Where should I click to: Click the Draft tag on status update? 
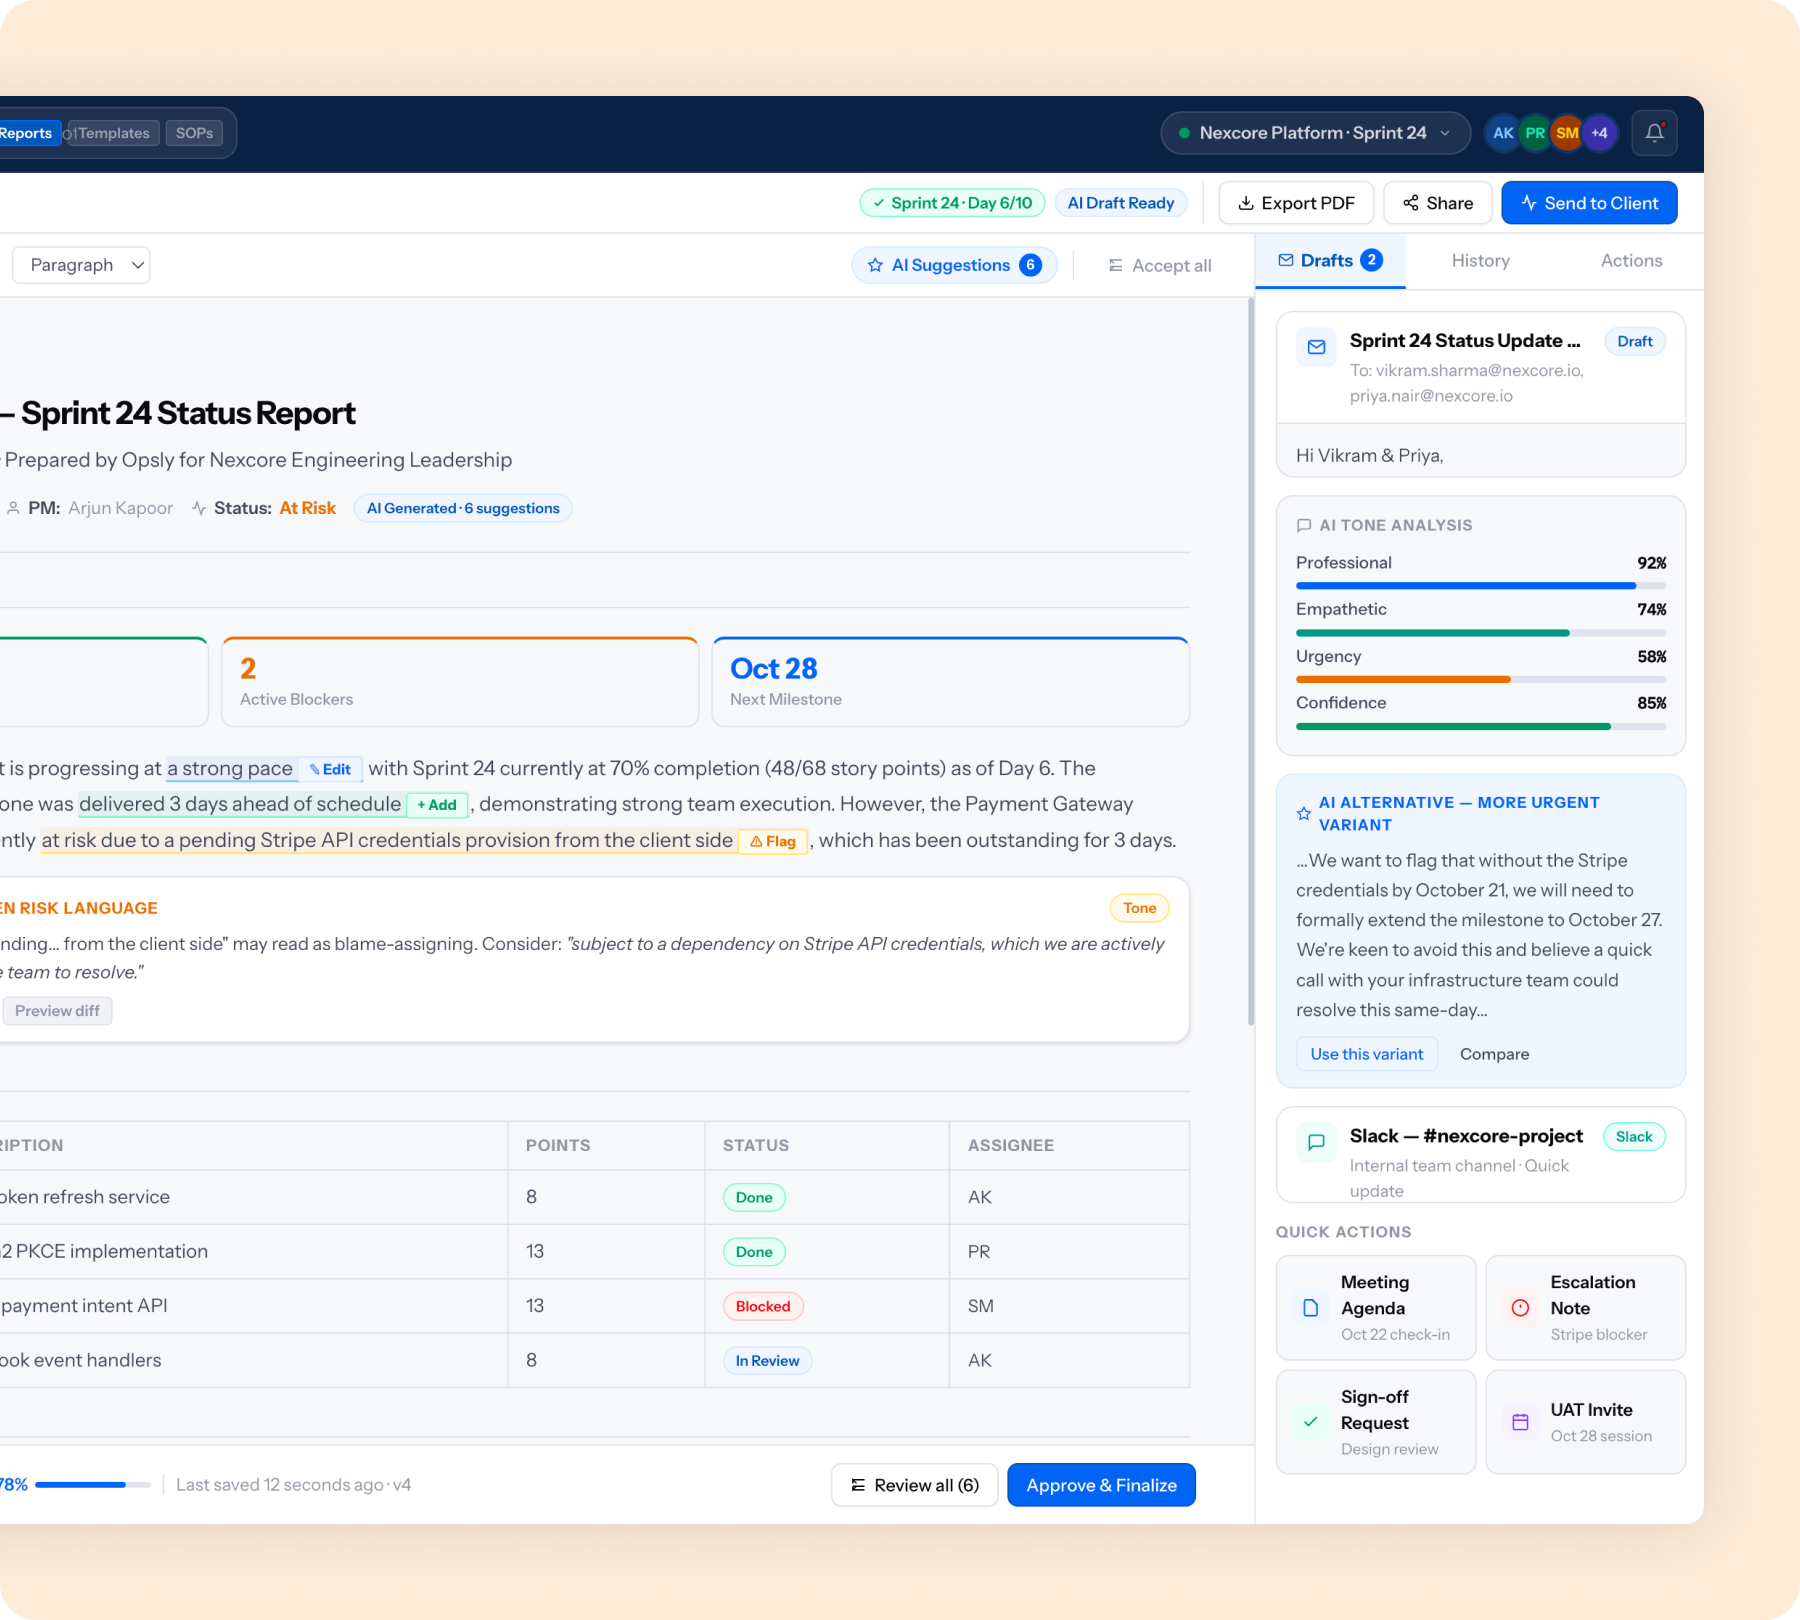coord(1635,341)
